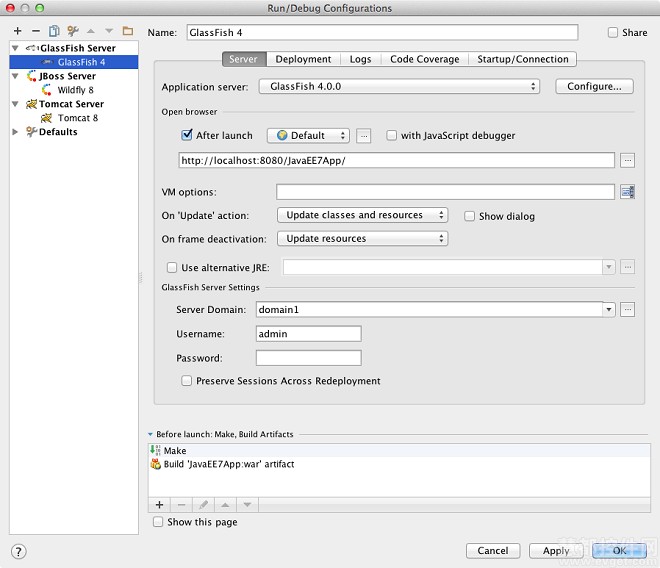The image size is (660, 568).
Task: Expand the Defaults tree node
Action: click(15, 132)
